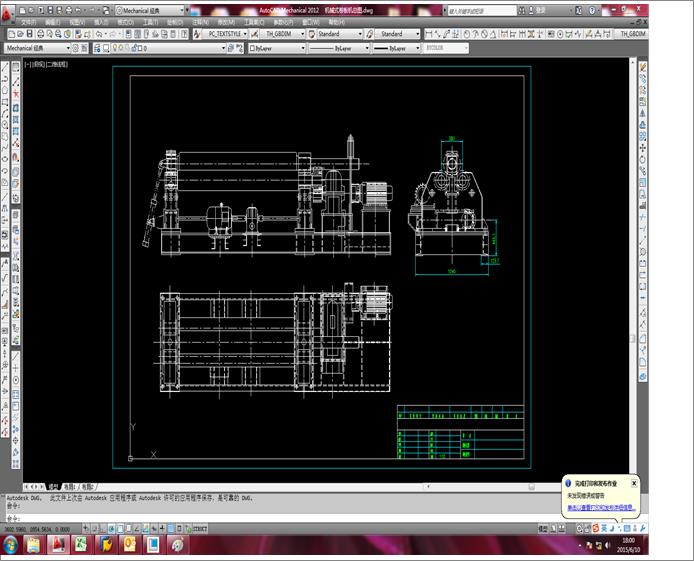Image resolution: width=694 pixels, height=561 pixels.
Task: Toggle the STRUCT button in the status bar
Action: 200,528
